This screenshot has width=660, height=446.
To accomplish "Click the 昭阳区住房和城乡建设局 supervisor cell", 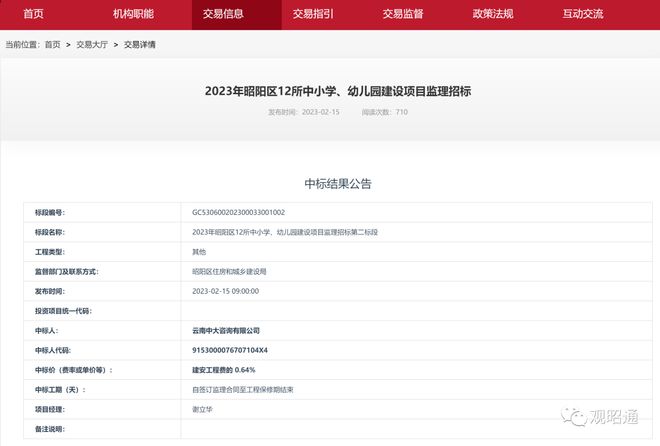I will [229, 271].
